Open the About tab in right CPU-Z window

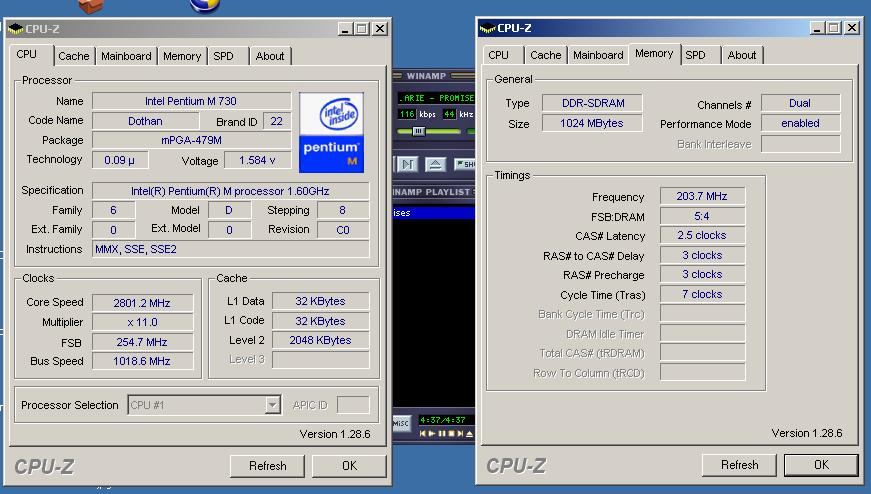(742, 55)
